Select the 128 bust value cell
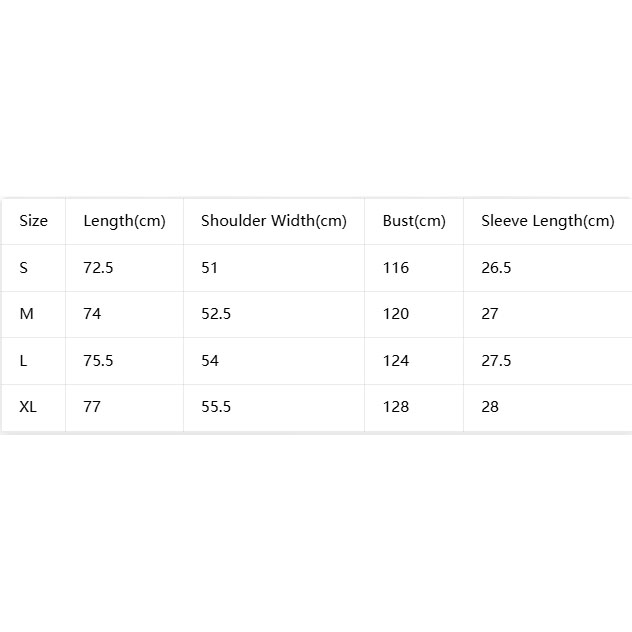 pyautogui.click(x=414, y=407)
